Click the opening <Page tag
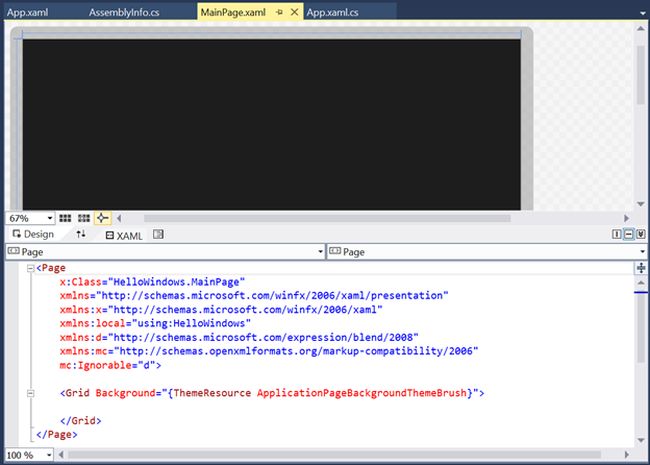 (x=51, y=268)
